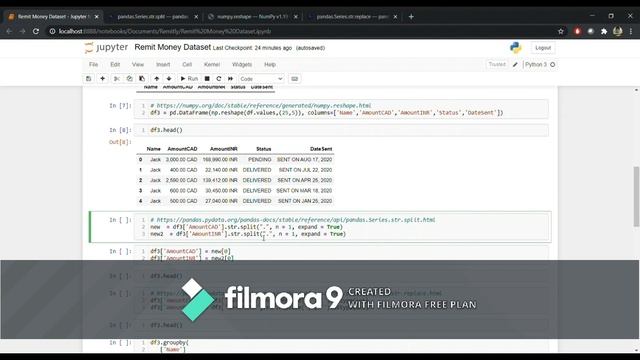Image resolution: width=640 pixels, height=360 pixels.
Task: Click the Status column header in output
Action: [263, 149]
